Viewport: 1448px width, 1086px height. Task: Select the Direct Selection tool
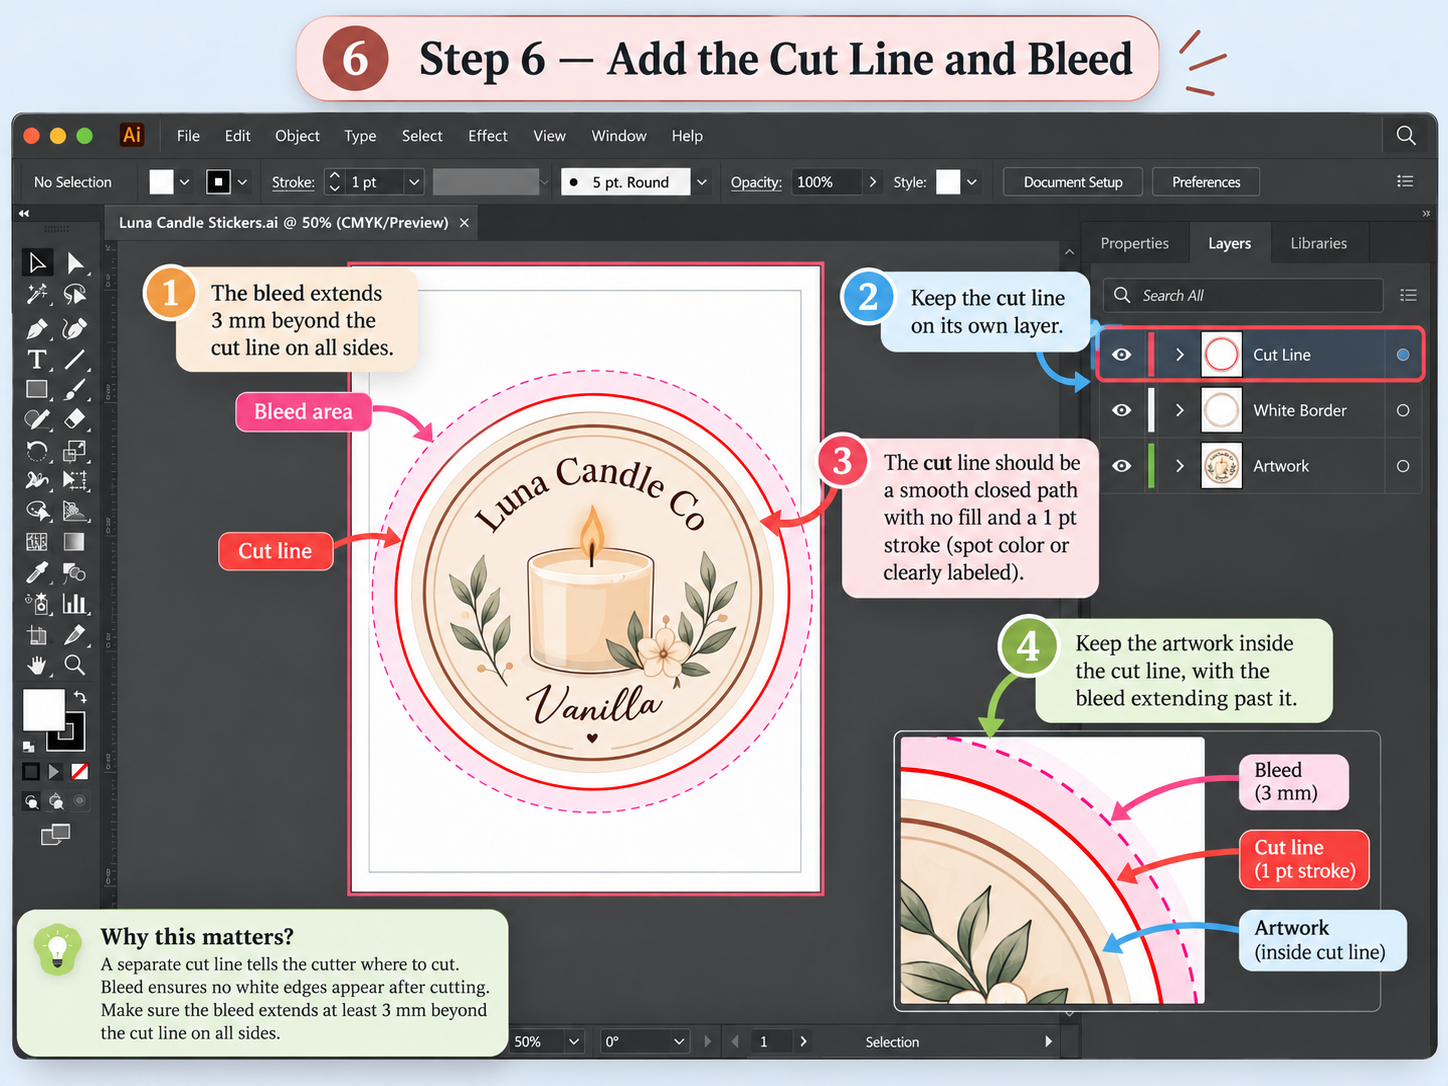point(75,263)
